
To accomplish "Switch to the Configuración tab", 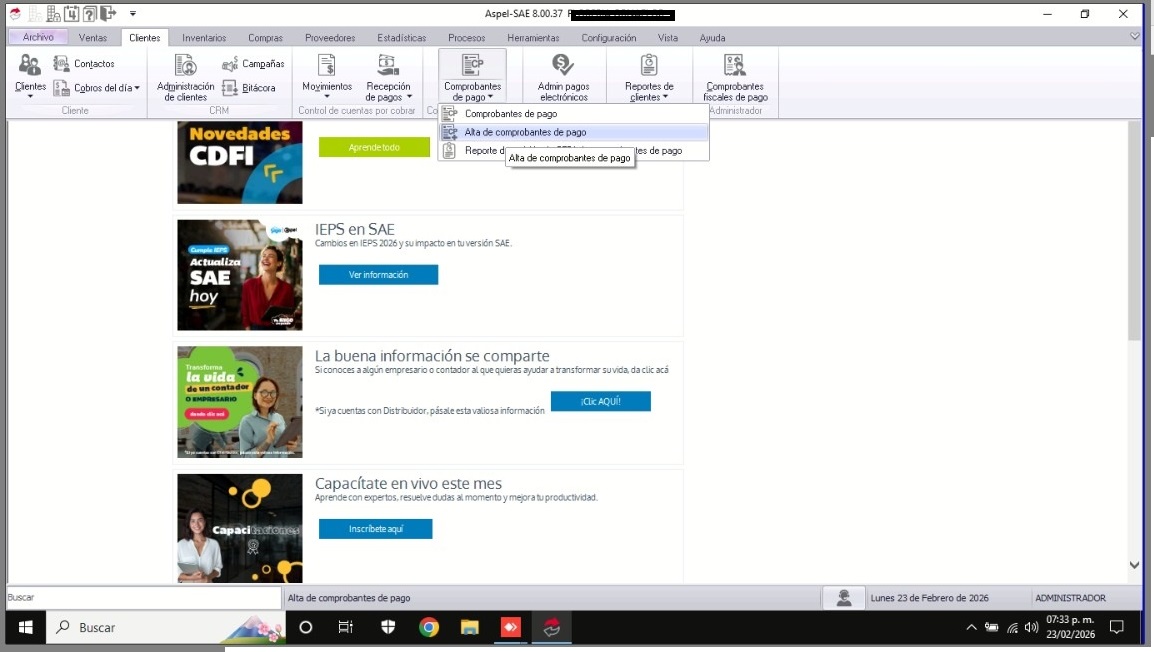I will pos(609,38).
